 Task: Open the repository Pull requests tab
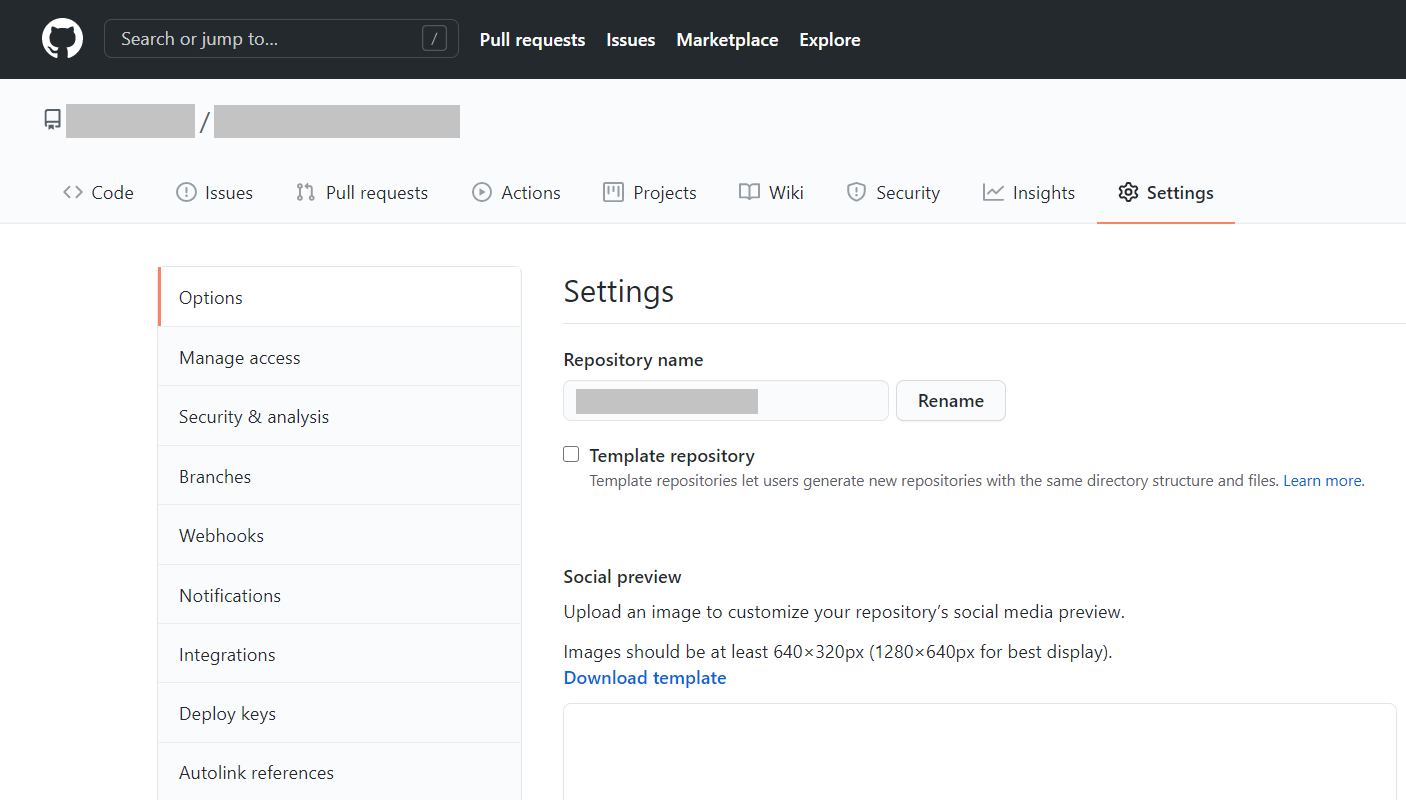tap(362, 193)
